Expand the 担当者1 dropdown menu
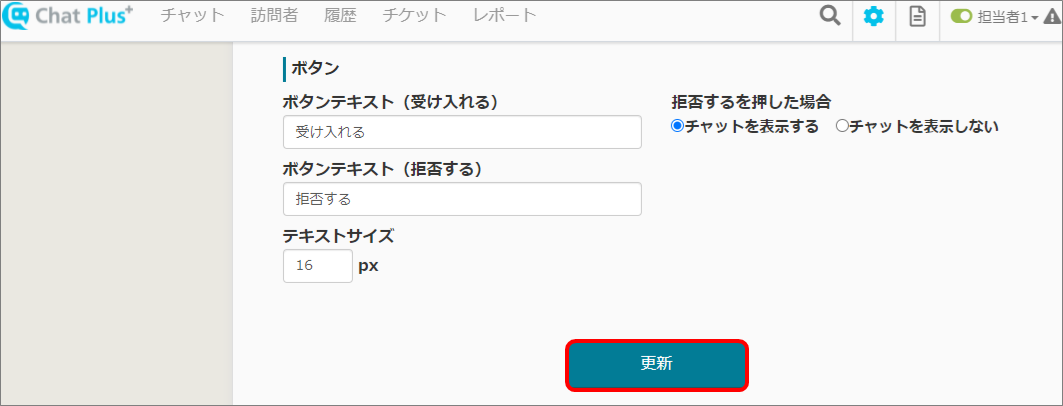 [x=1006, y=17]
